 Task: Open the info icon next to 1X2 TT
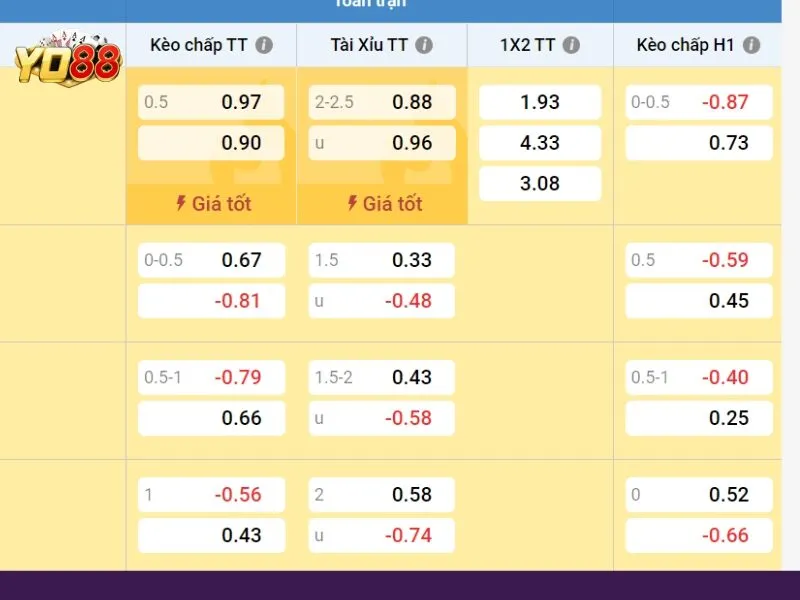[x=571, y=45]
